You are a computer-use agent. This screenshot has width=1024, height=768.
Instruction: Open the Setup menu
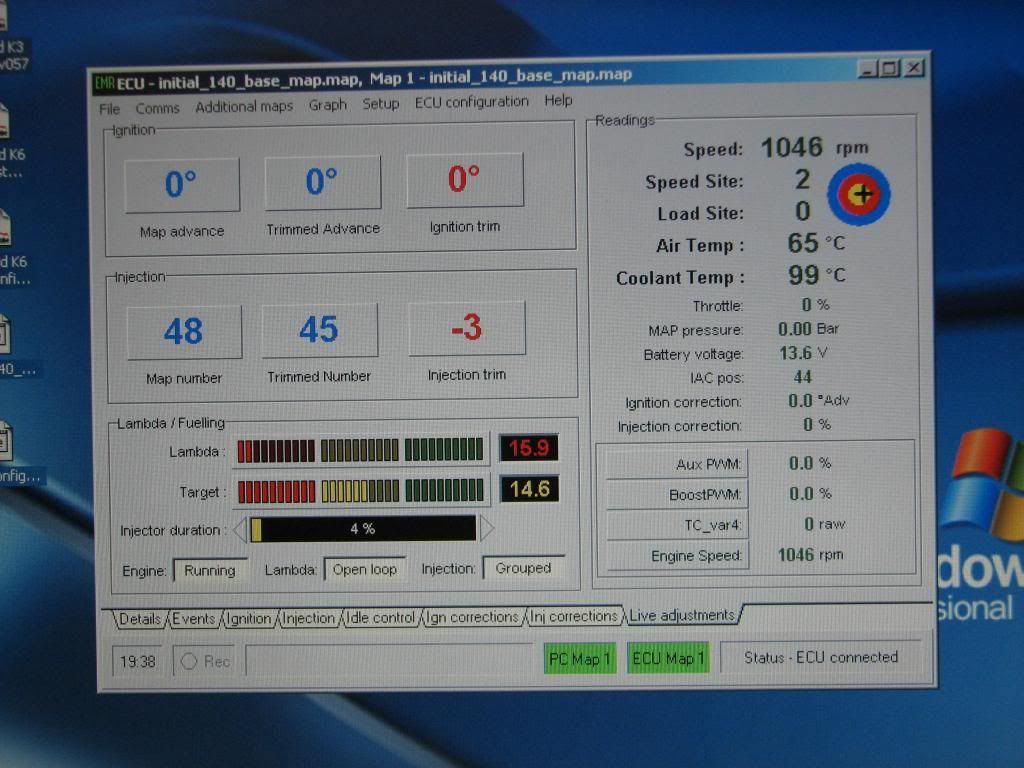coord(381,103)
